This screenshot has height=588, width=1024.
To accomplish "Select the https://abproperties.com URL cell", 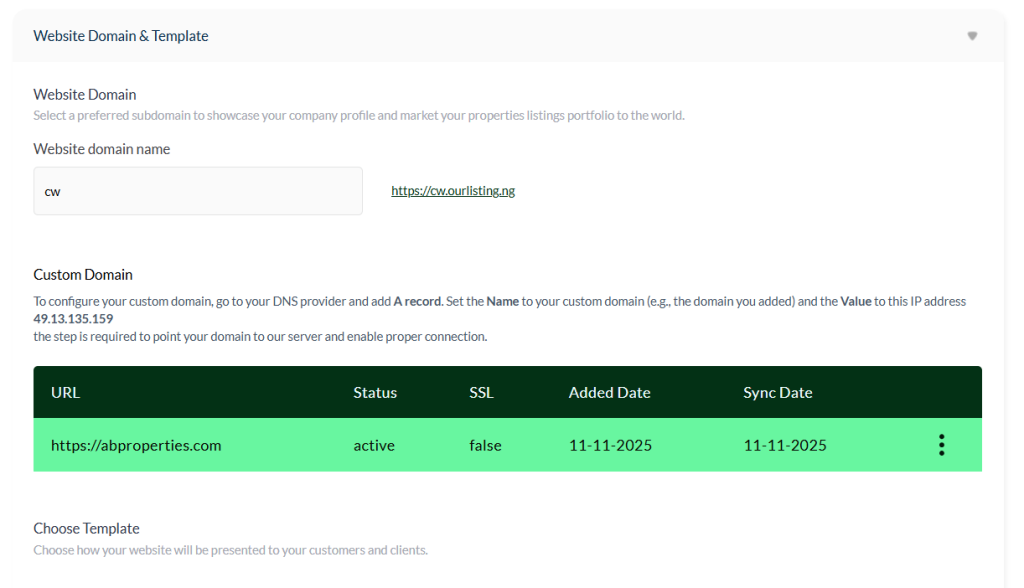I will point(136,445).
